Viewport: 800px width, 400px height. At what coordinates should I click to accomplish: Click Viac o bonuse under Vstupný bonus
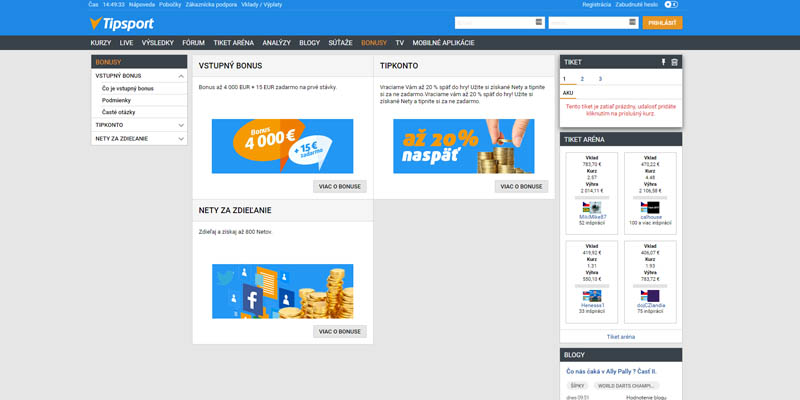[340, 187]
